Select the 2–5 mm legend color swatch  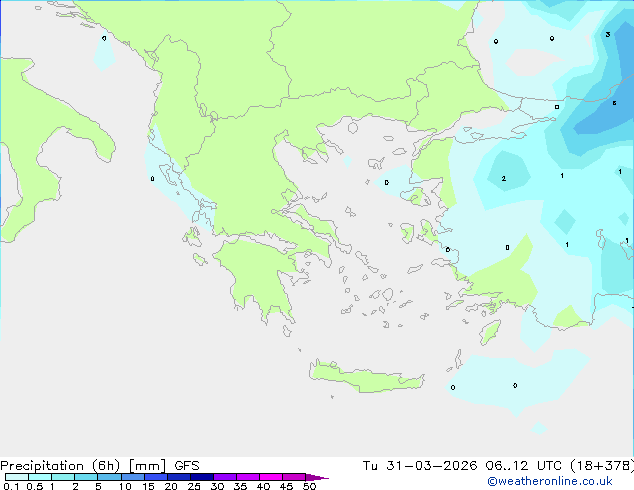[86, 477]
